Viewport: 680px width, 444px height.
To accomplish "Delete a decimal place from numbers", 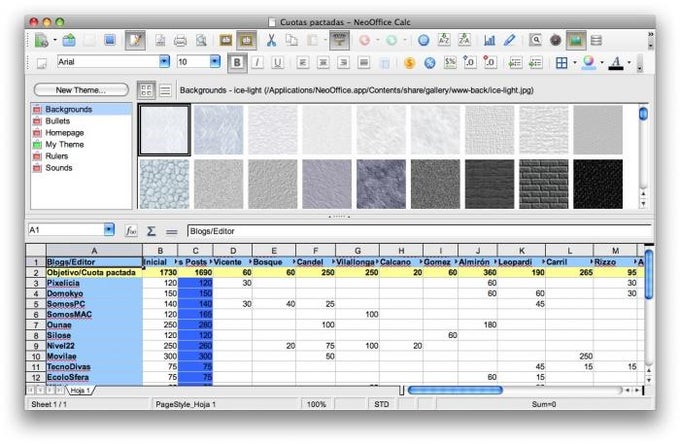I will coord(490,63).
